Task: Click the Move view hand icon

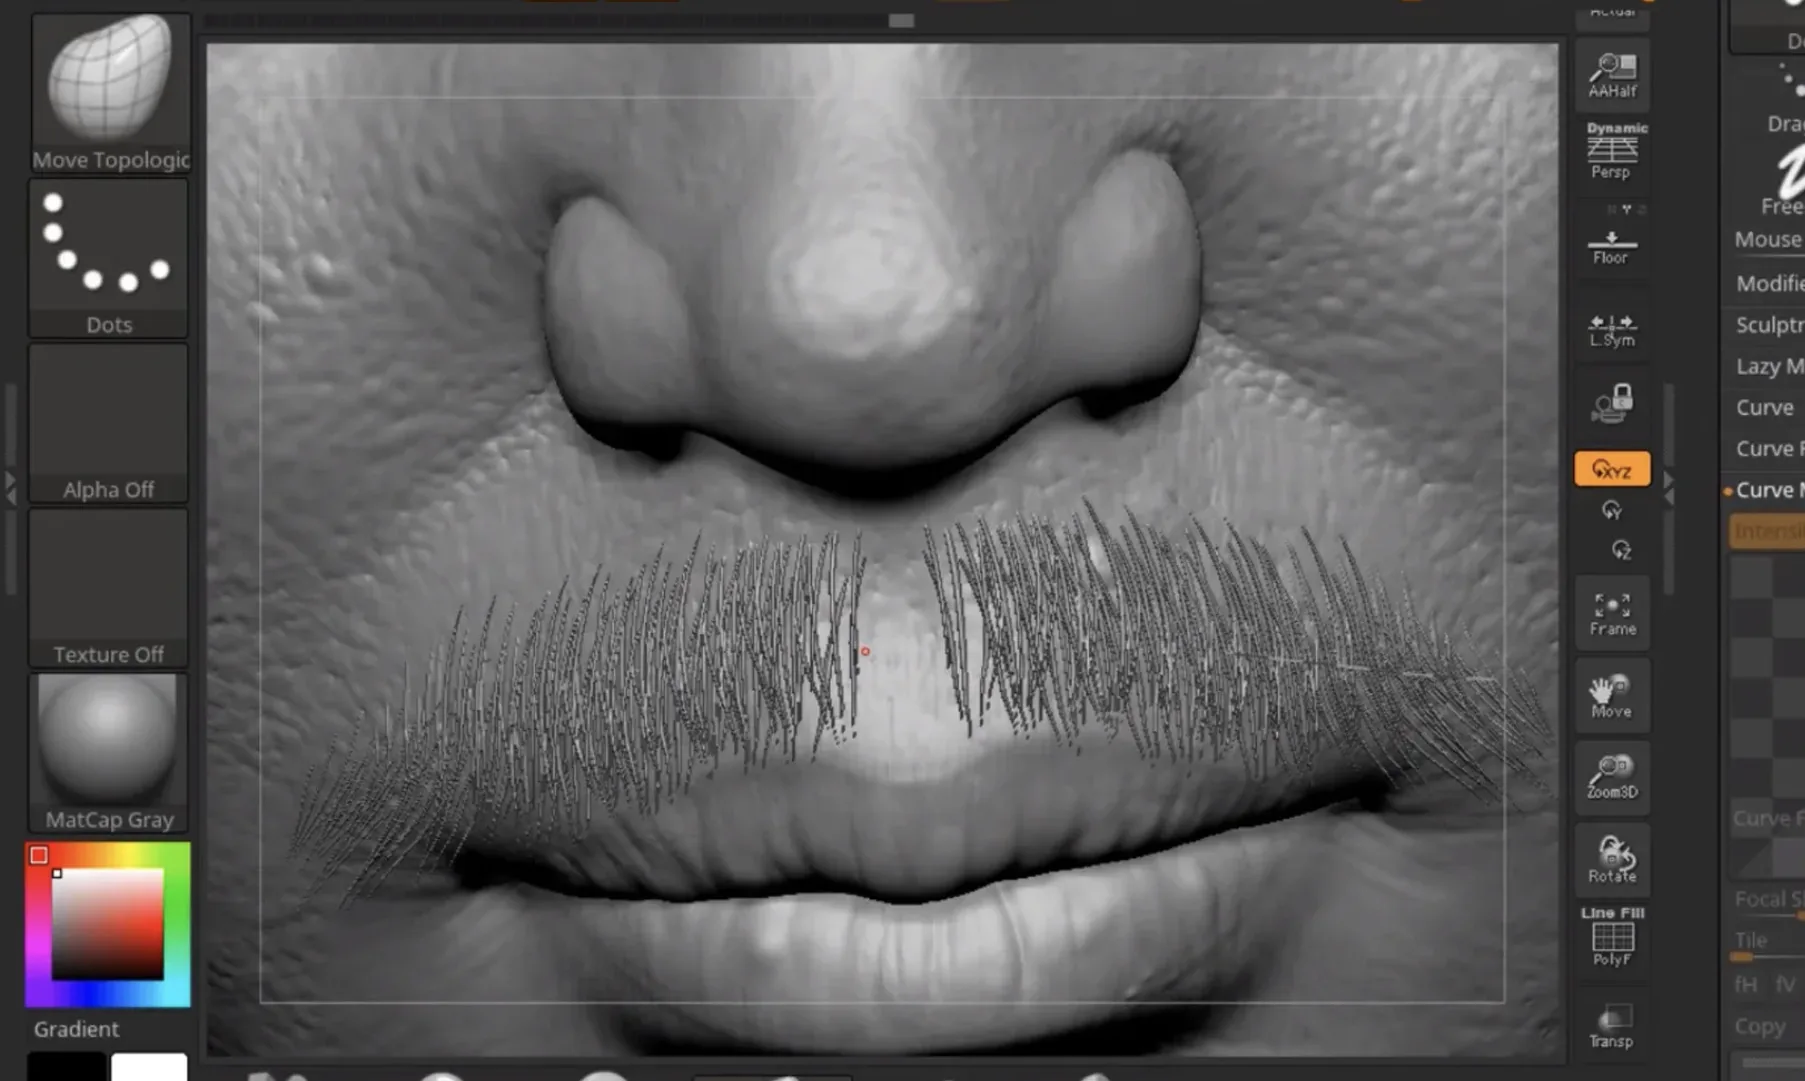Action: [x=1612, y=696]
